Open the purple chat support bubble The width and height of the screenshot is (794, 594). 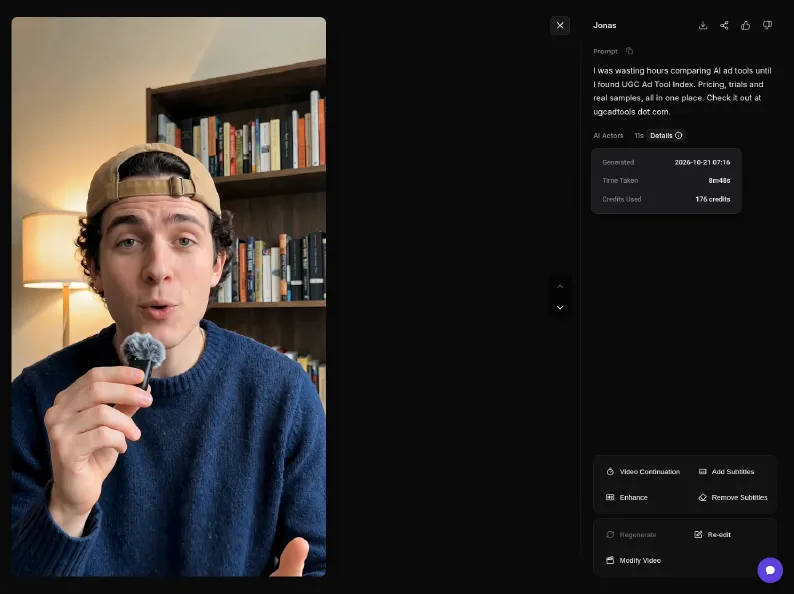click(770, 570)
